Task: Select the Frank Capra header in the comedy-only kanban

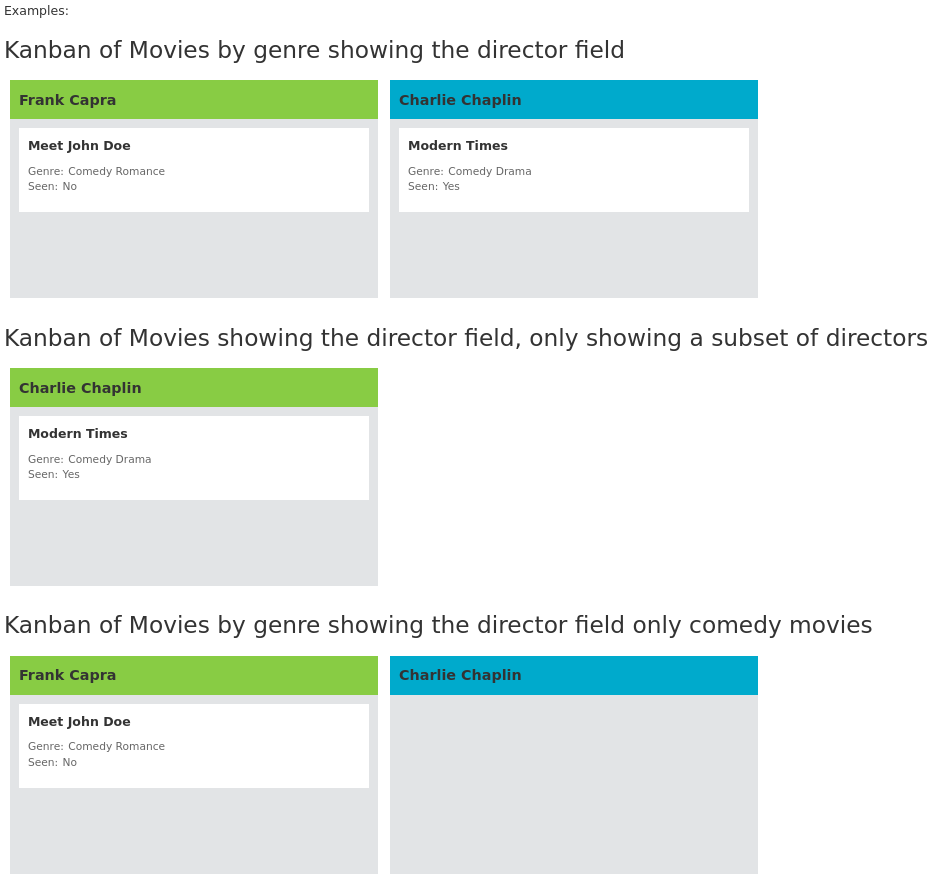Action: pyautogui.click(x=193, y=675)
